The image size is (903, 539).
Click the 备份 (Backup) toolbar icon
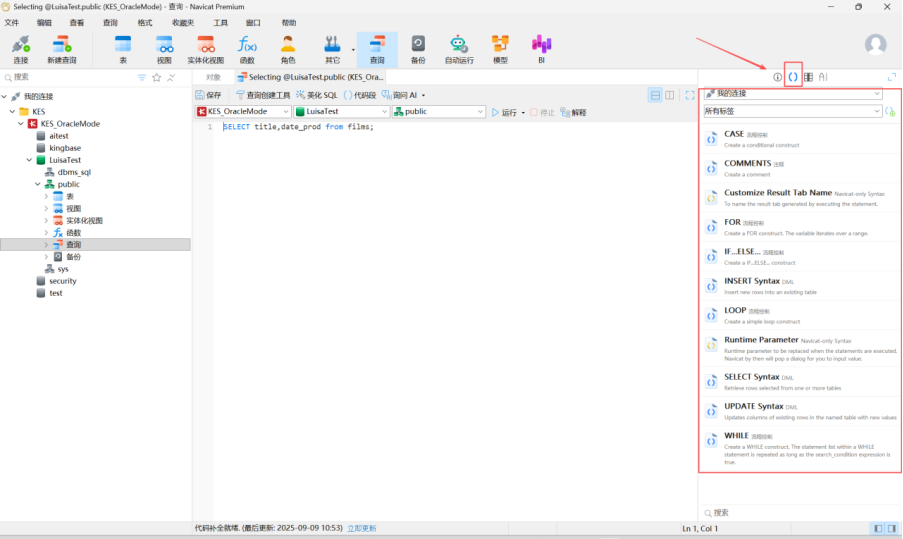(418, 48)
